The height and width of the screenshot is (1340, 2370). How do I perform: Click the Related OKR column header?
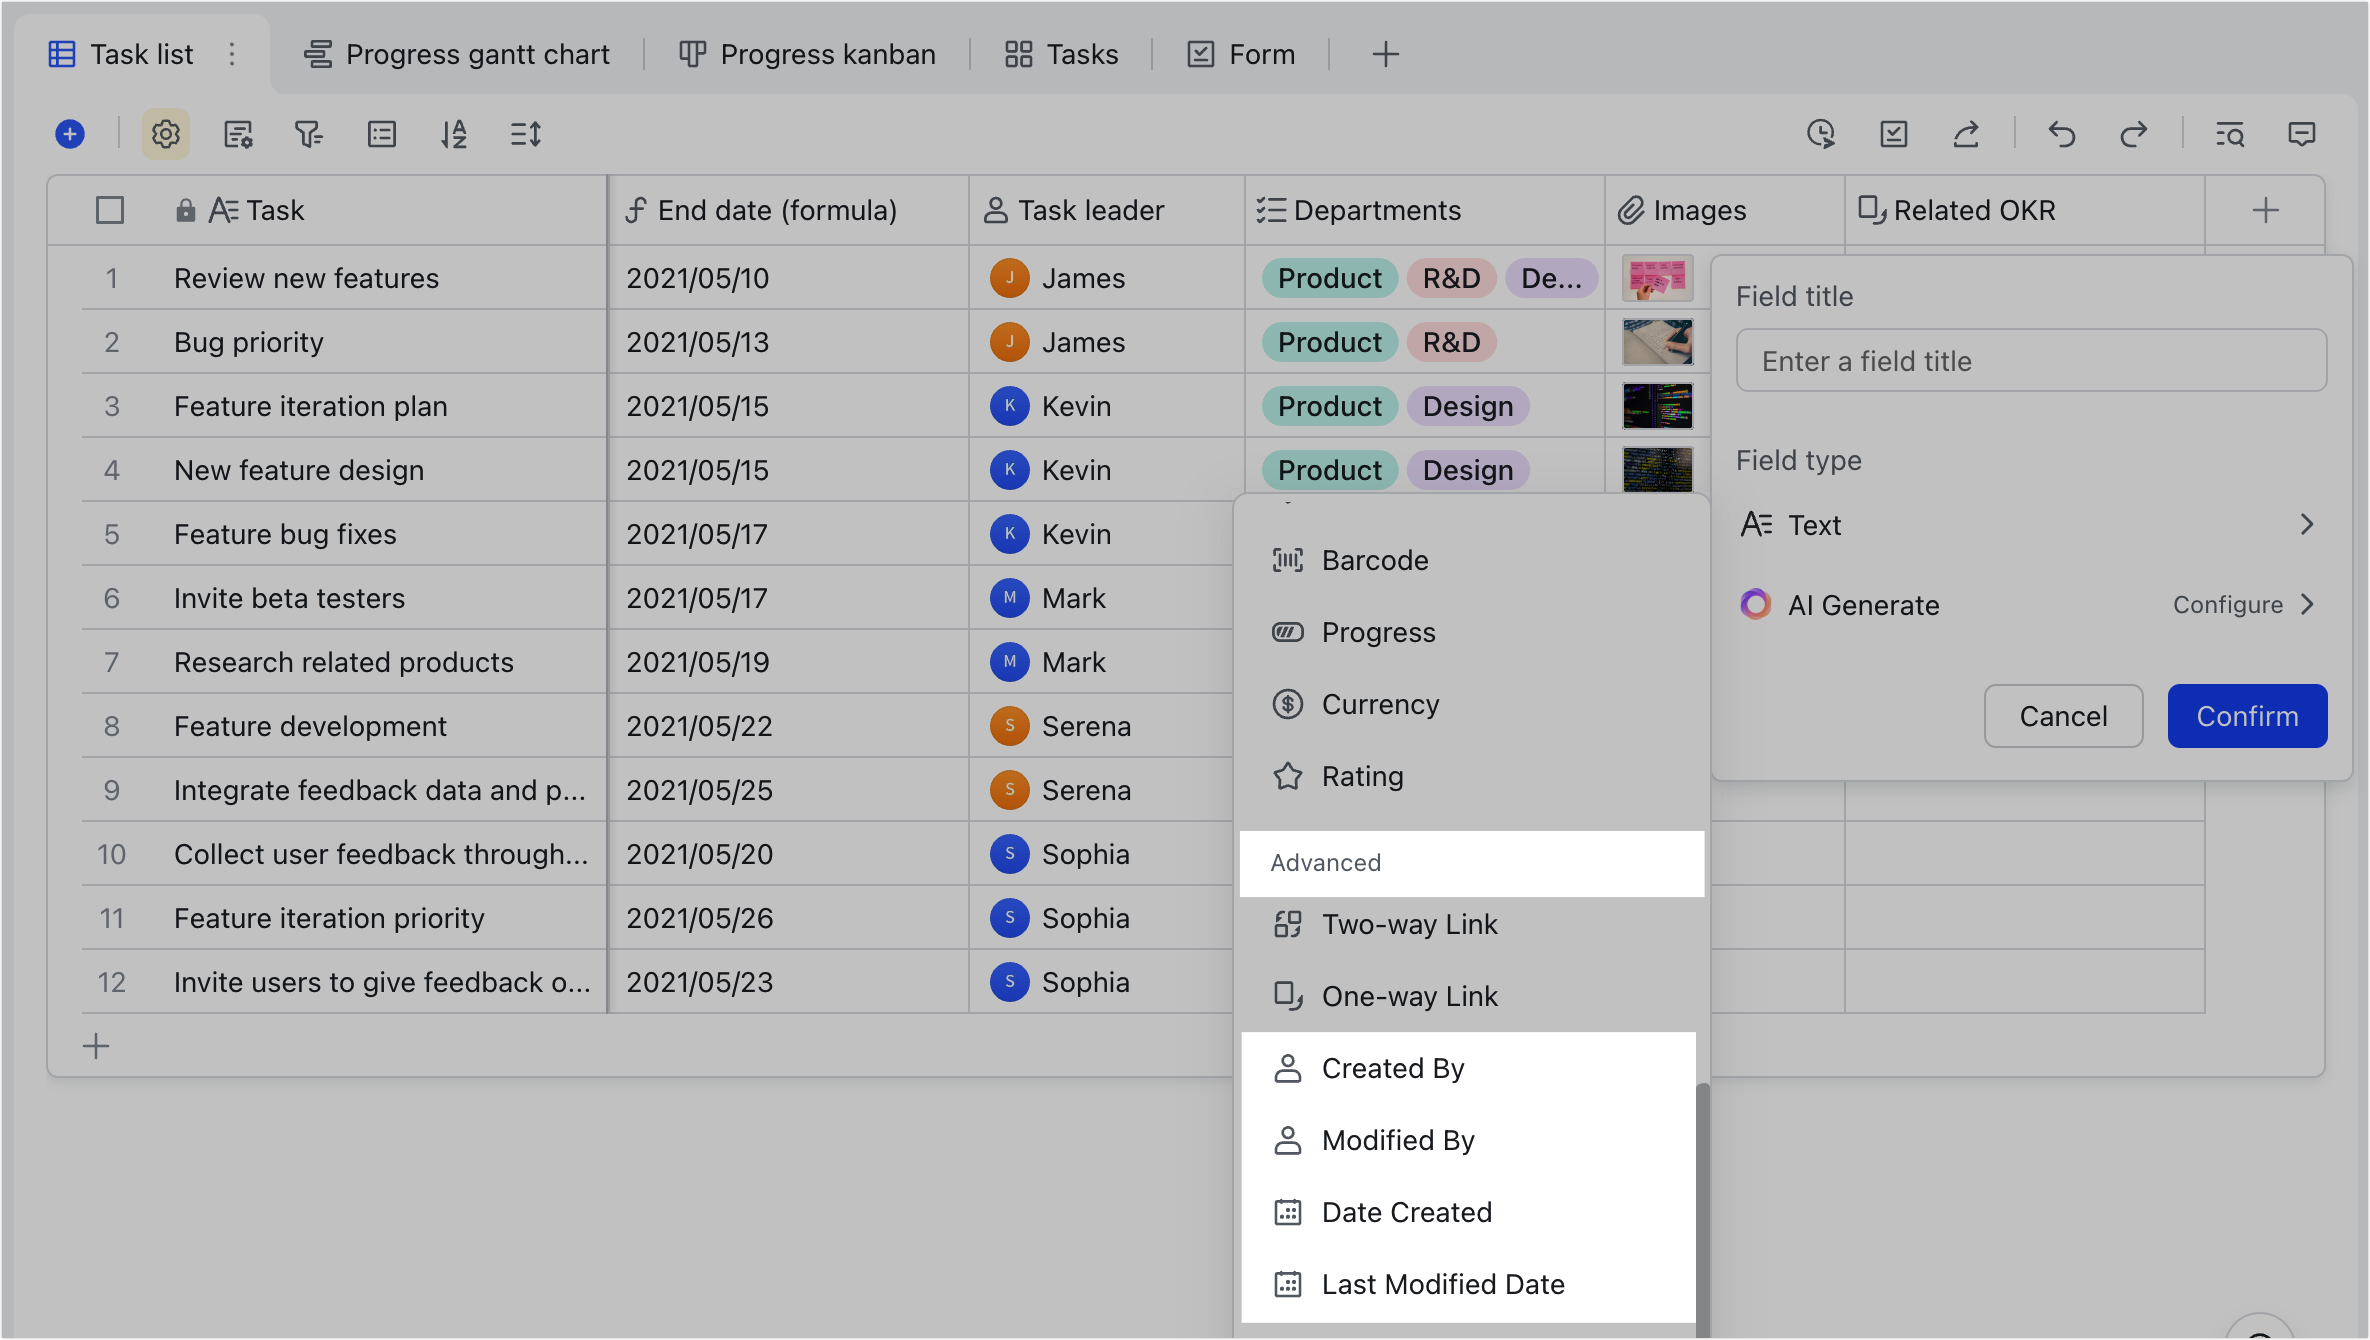point(2025,210)
